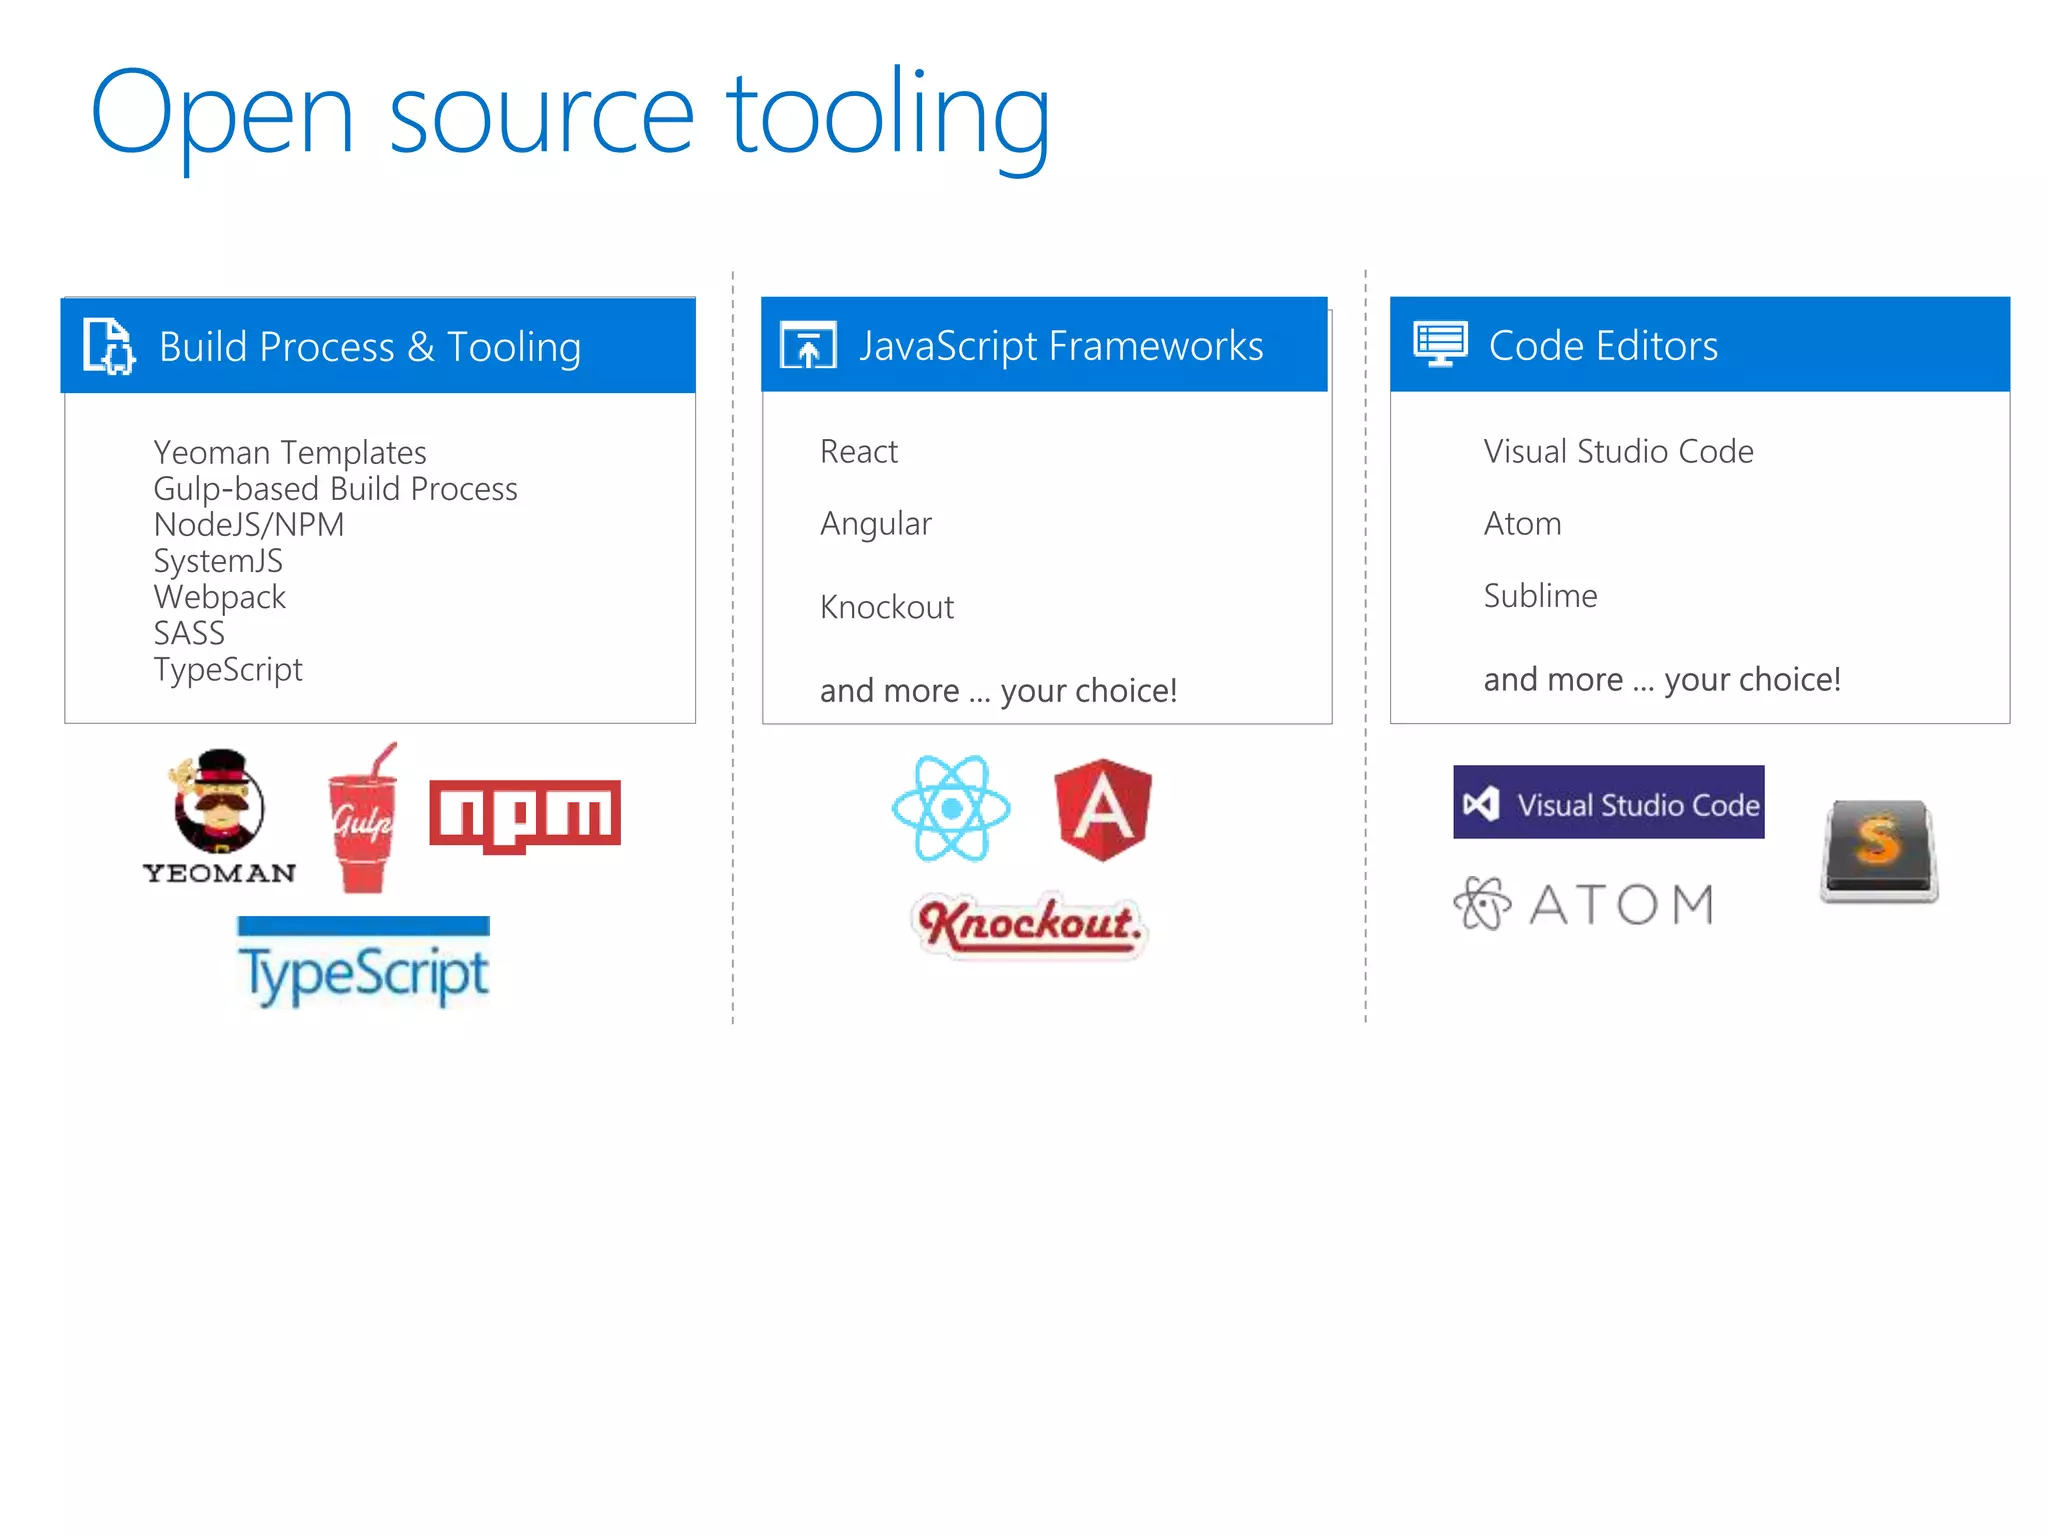This screenshot has width=2048, height=1536.
Task: Click the TypeScript logo
Action: tap(364, 964)
